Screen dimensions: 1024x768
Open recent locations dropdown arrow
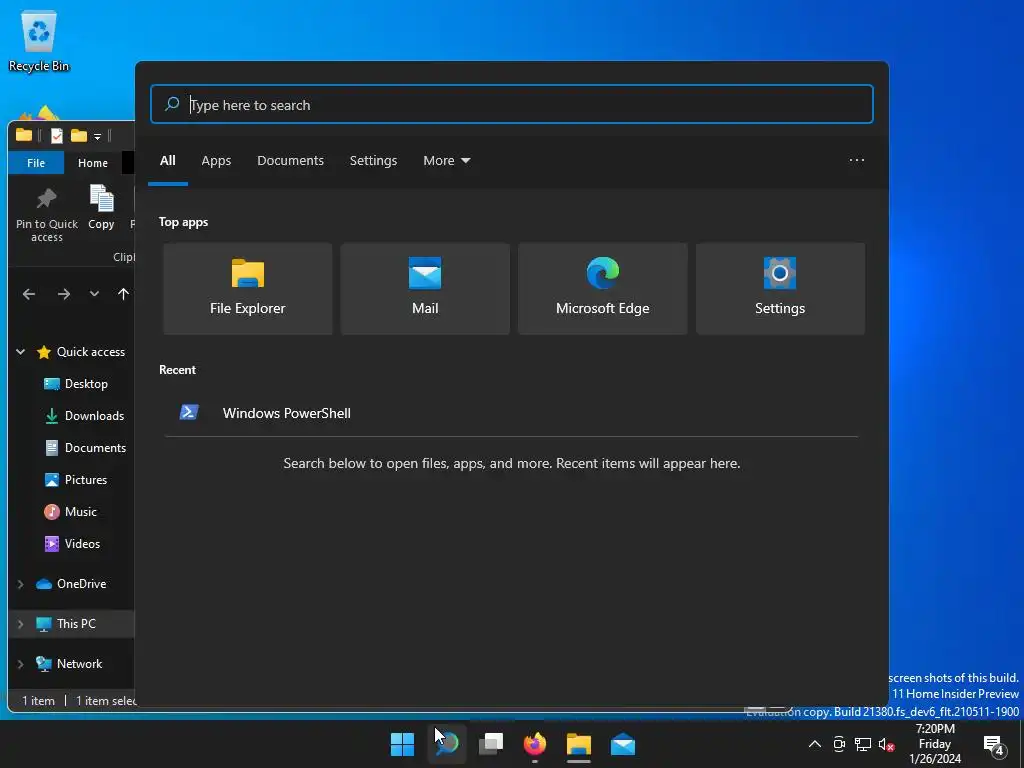94,294
